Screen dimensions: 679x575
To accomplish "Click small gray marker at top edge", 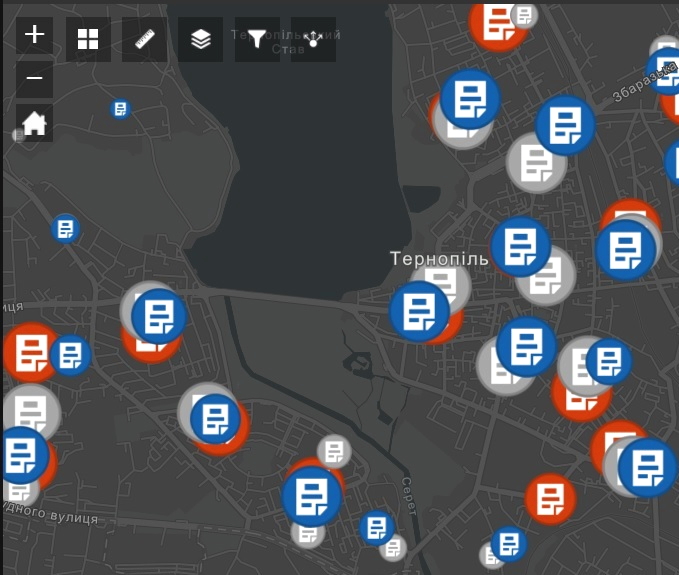I will 523,15.
